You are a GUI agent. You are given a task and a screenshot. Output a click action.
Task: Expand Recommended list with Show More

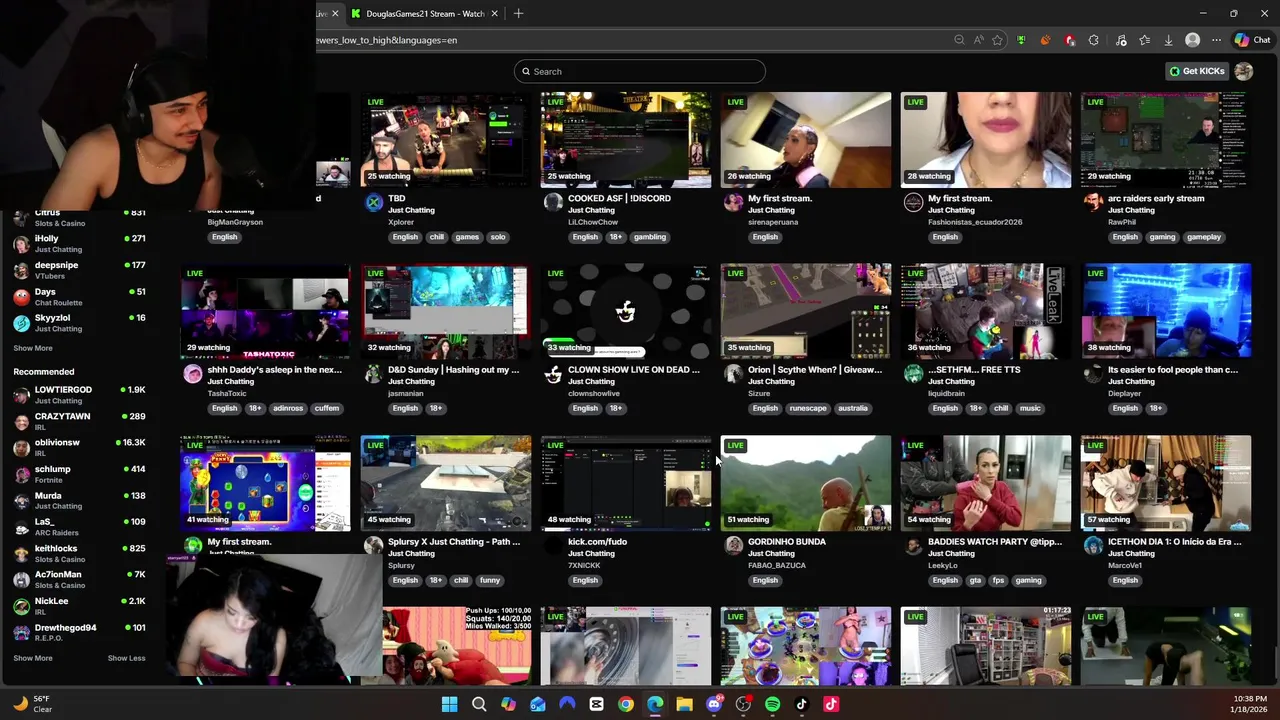pyautogui.click(x=33, y=658)
